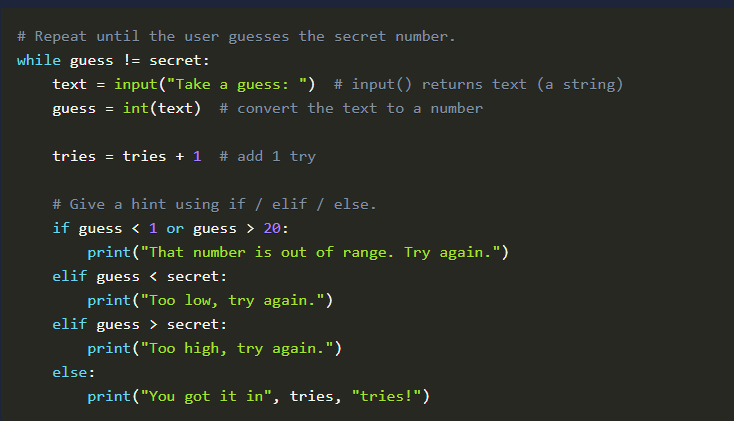Click the 'elif guess > secret' line

click(140, 324)
